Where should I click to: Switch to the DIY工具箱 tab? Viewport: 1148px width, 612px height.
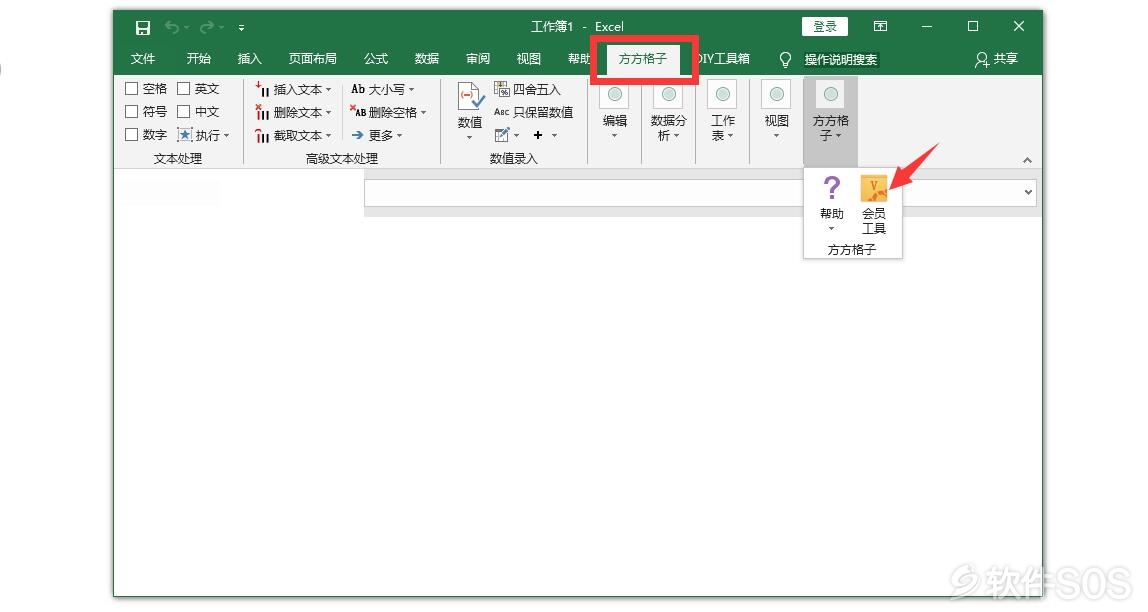click(x=725, y=59)
